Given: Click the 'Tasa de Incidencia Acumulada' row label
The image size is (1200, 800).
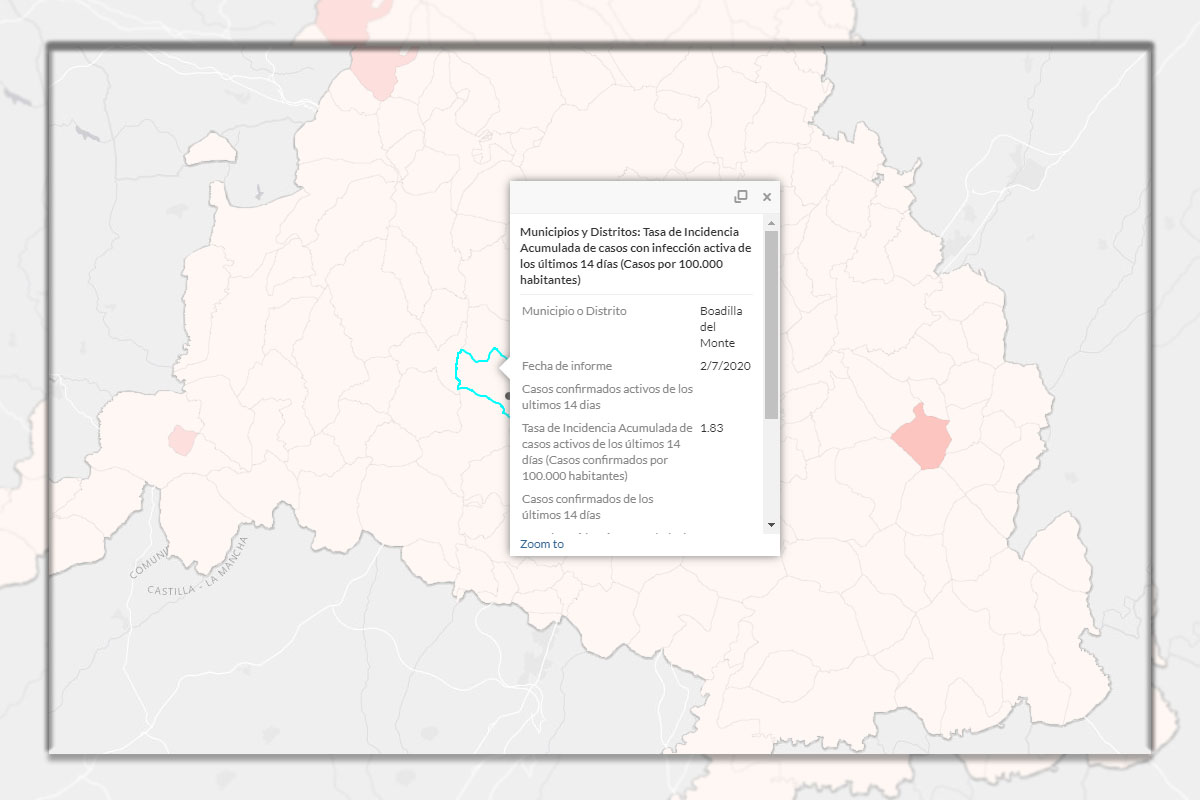Looking at the screenshot, I should [x=607, y=452].
